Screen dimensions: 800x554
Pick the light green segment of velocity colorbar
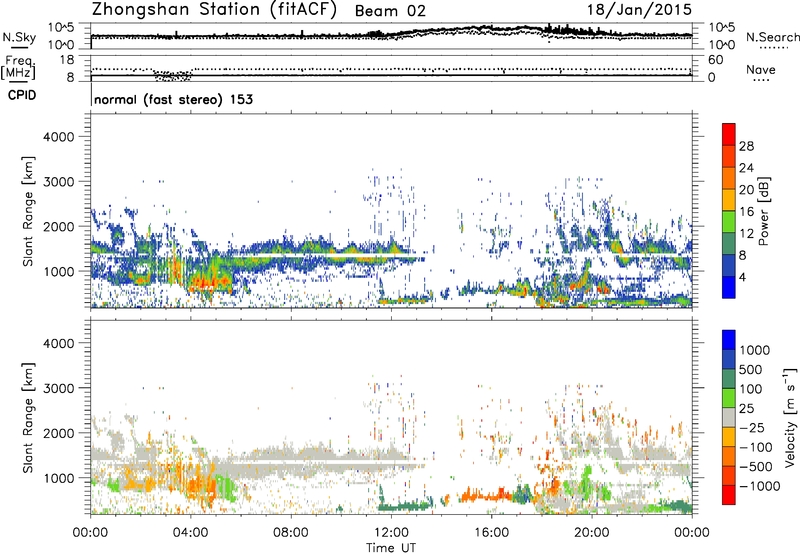point(729,398)
